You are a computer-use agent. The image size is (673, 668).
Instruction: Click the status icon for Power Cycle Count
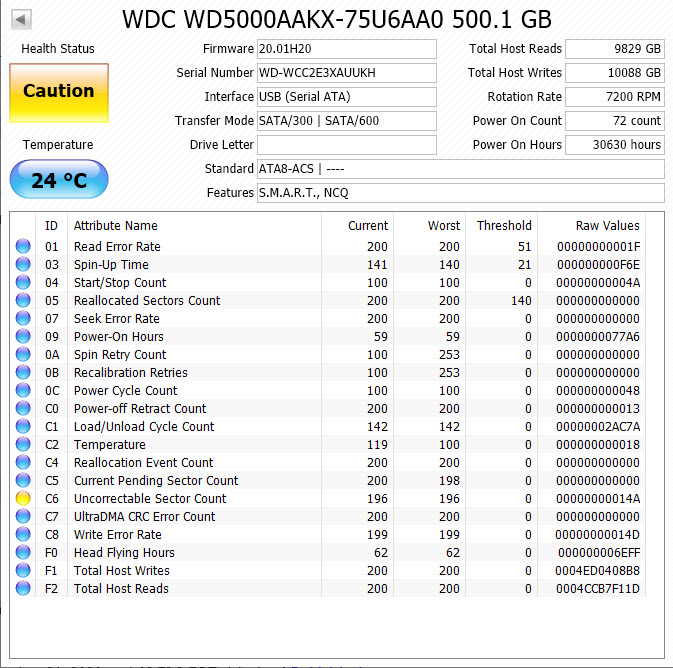coord(23,391)
